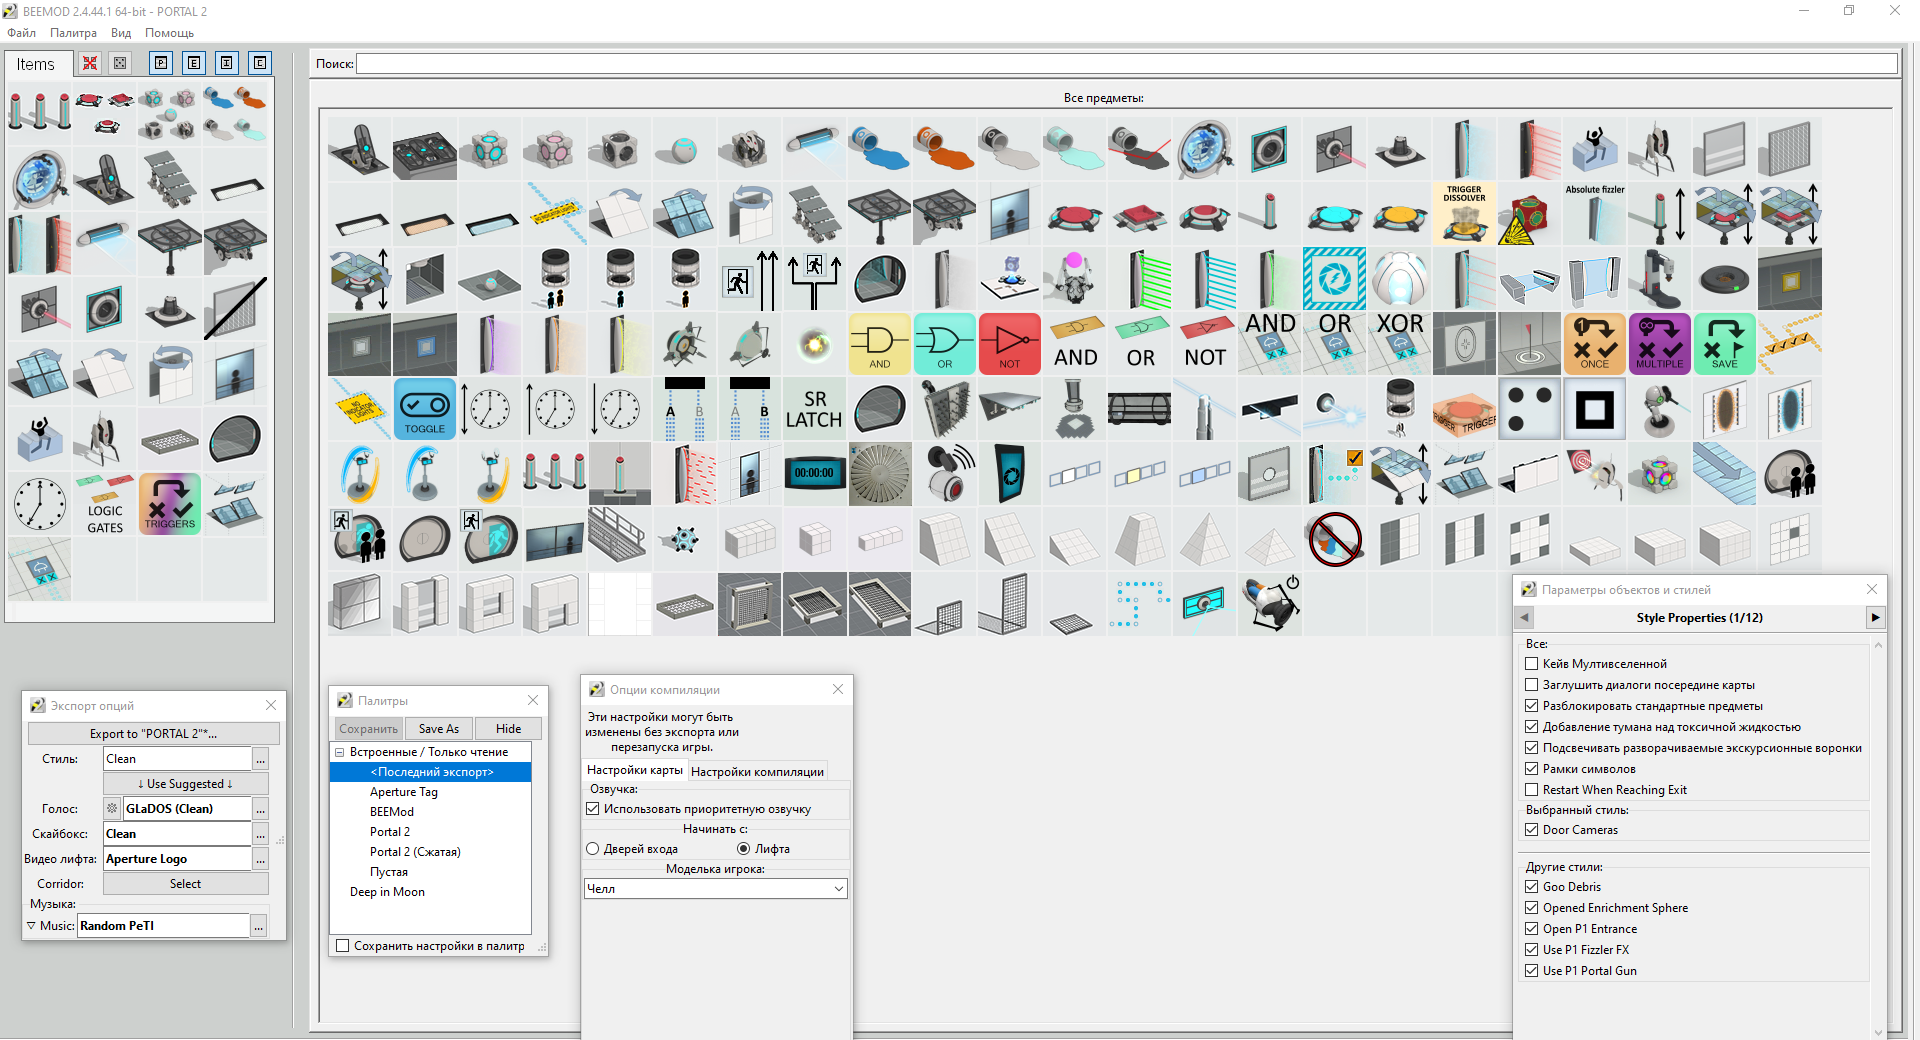Select the Лифта radio button

tap(743, 849)
